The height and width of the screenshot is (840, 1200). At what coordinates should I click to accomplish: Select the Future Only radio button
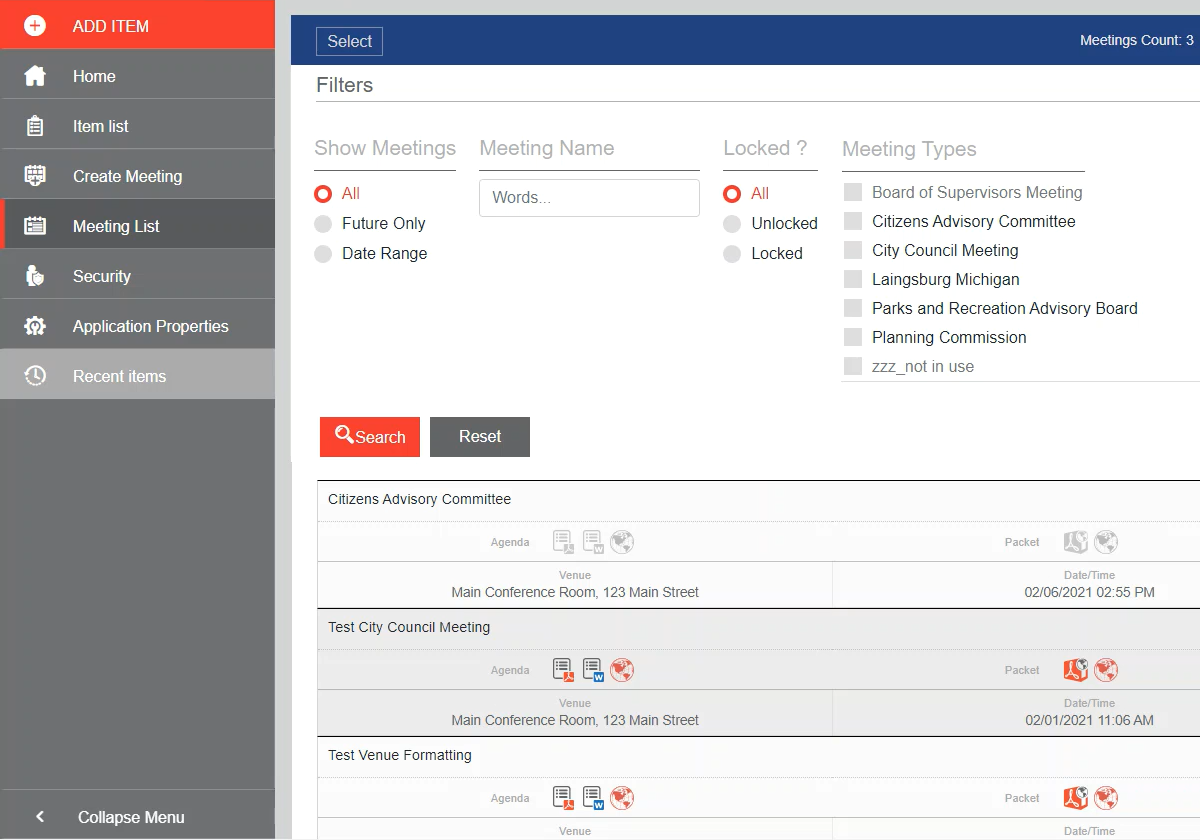click(x=322, y=224)
